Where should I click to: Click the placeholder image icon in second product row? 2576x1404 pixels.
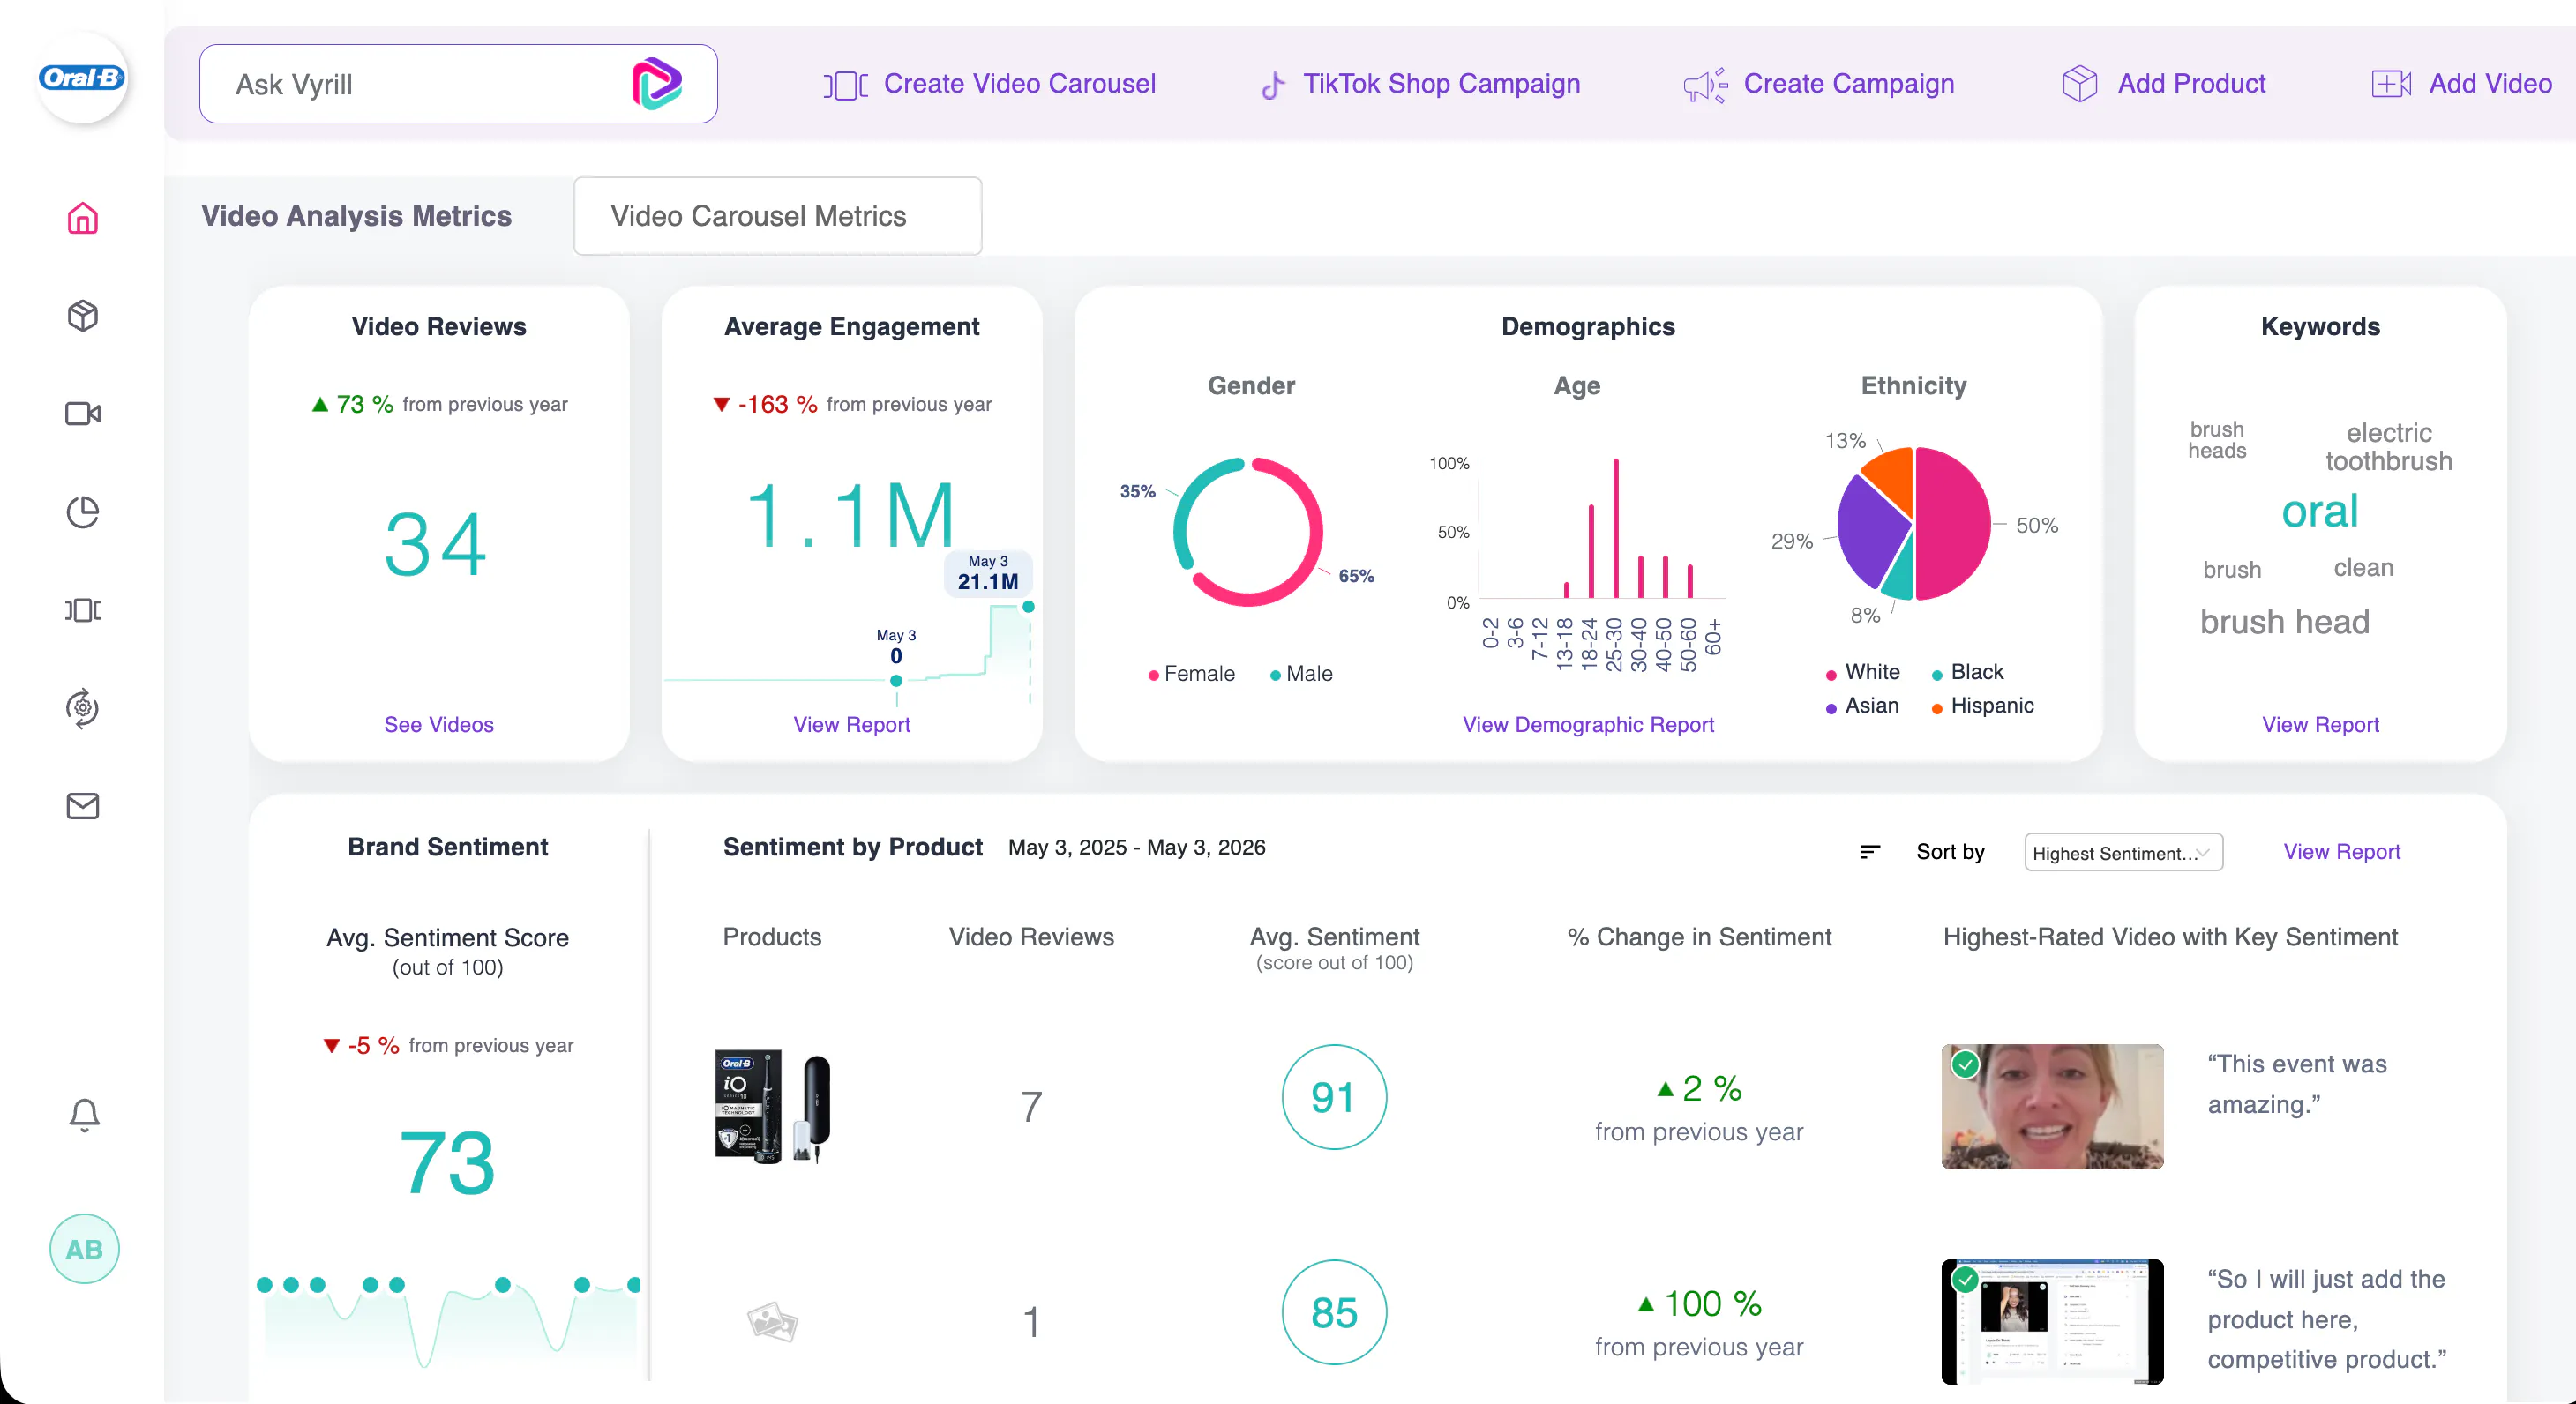(772, 1322)
